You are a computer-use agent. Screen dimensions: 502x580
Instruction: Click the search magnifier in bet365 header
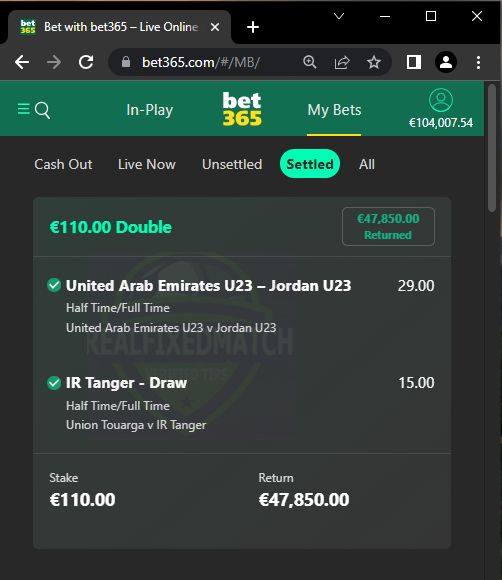pyautogui.click(x=43, y=110)
